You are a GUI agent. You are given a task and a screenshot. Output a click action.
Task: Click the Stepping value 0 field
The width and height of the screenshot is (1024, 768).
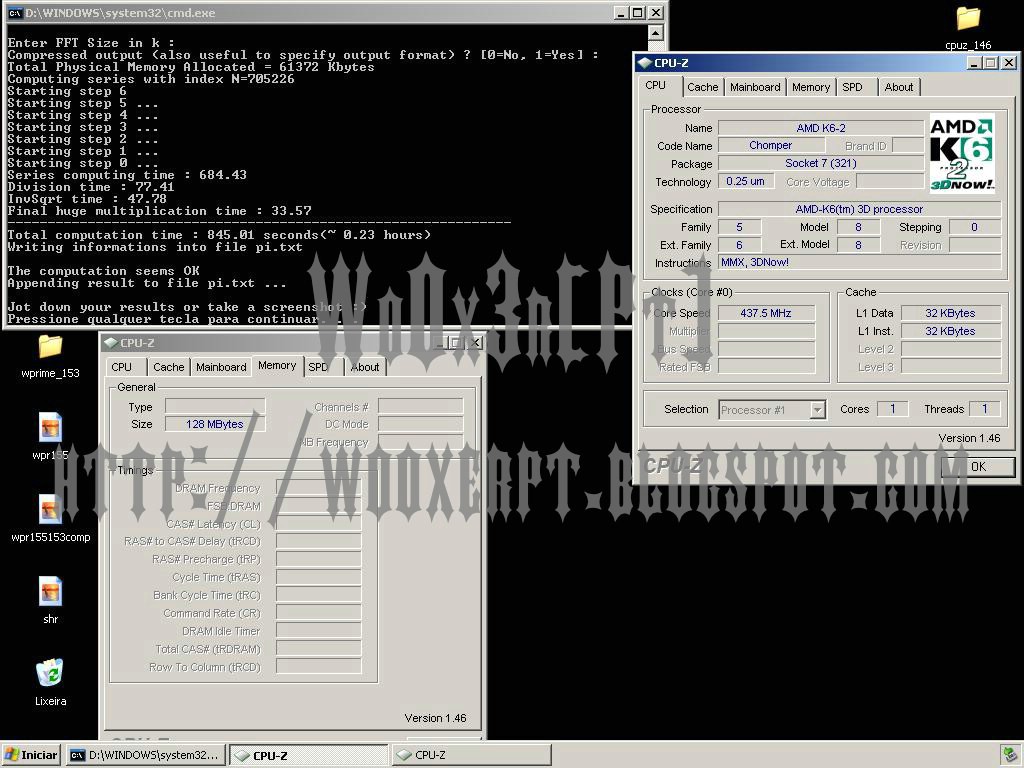tap(974, 227)
